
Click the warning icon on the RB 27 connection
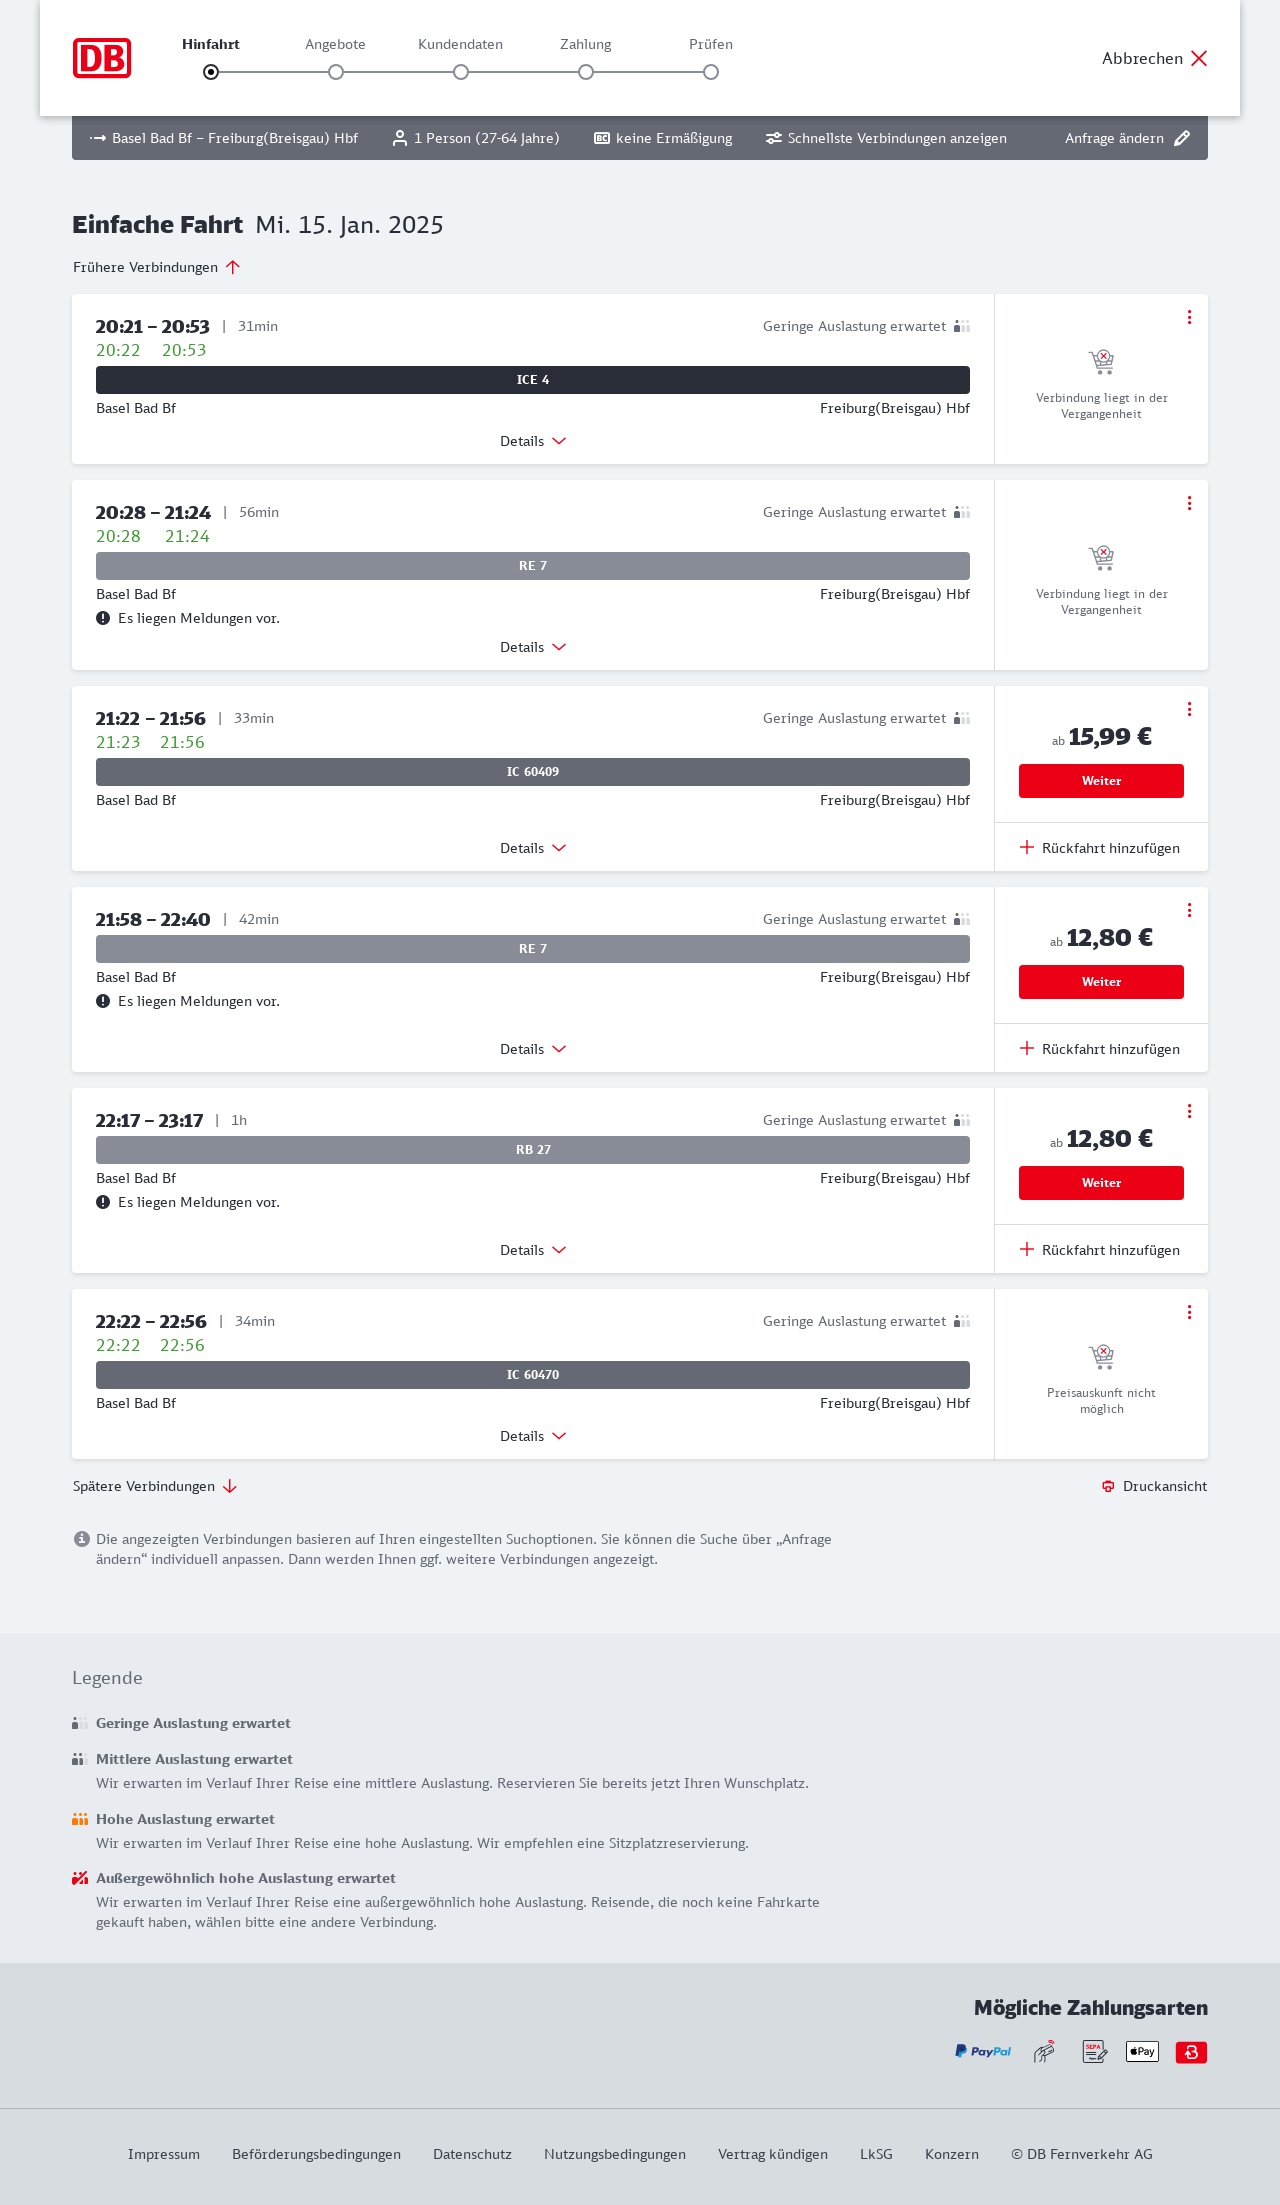click(103, 1202)
